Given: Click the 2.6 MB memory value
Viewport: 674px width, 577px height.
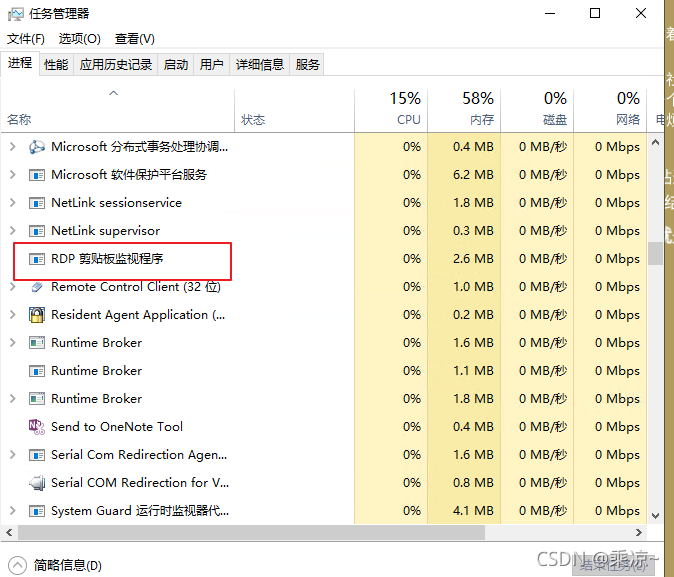Looking at the screenshot, I should tap(473, 258).
